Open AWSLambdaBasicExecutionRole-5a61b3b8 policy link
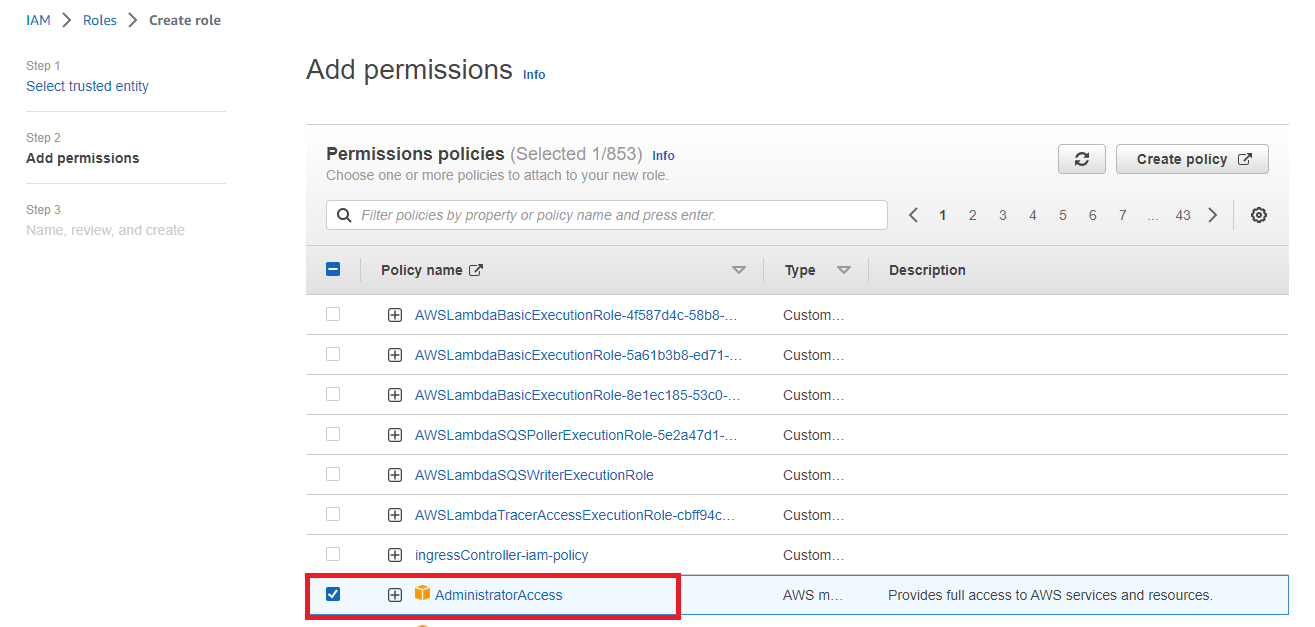The width and height of the screenshot is (1315, 627). click(x=578, y=355)
